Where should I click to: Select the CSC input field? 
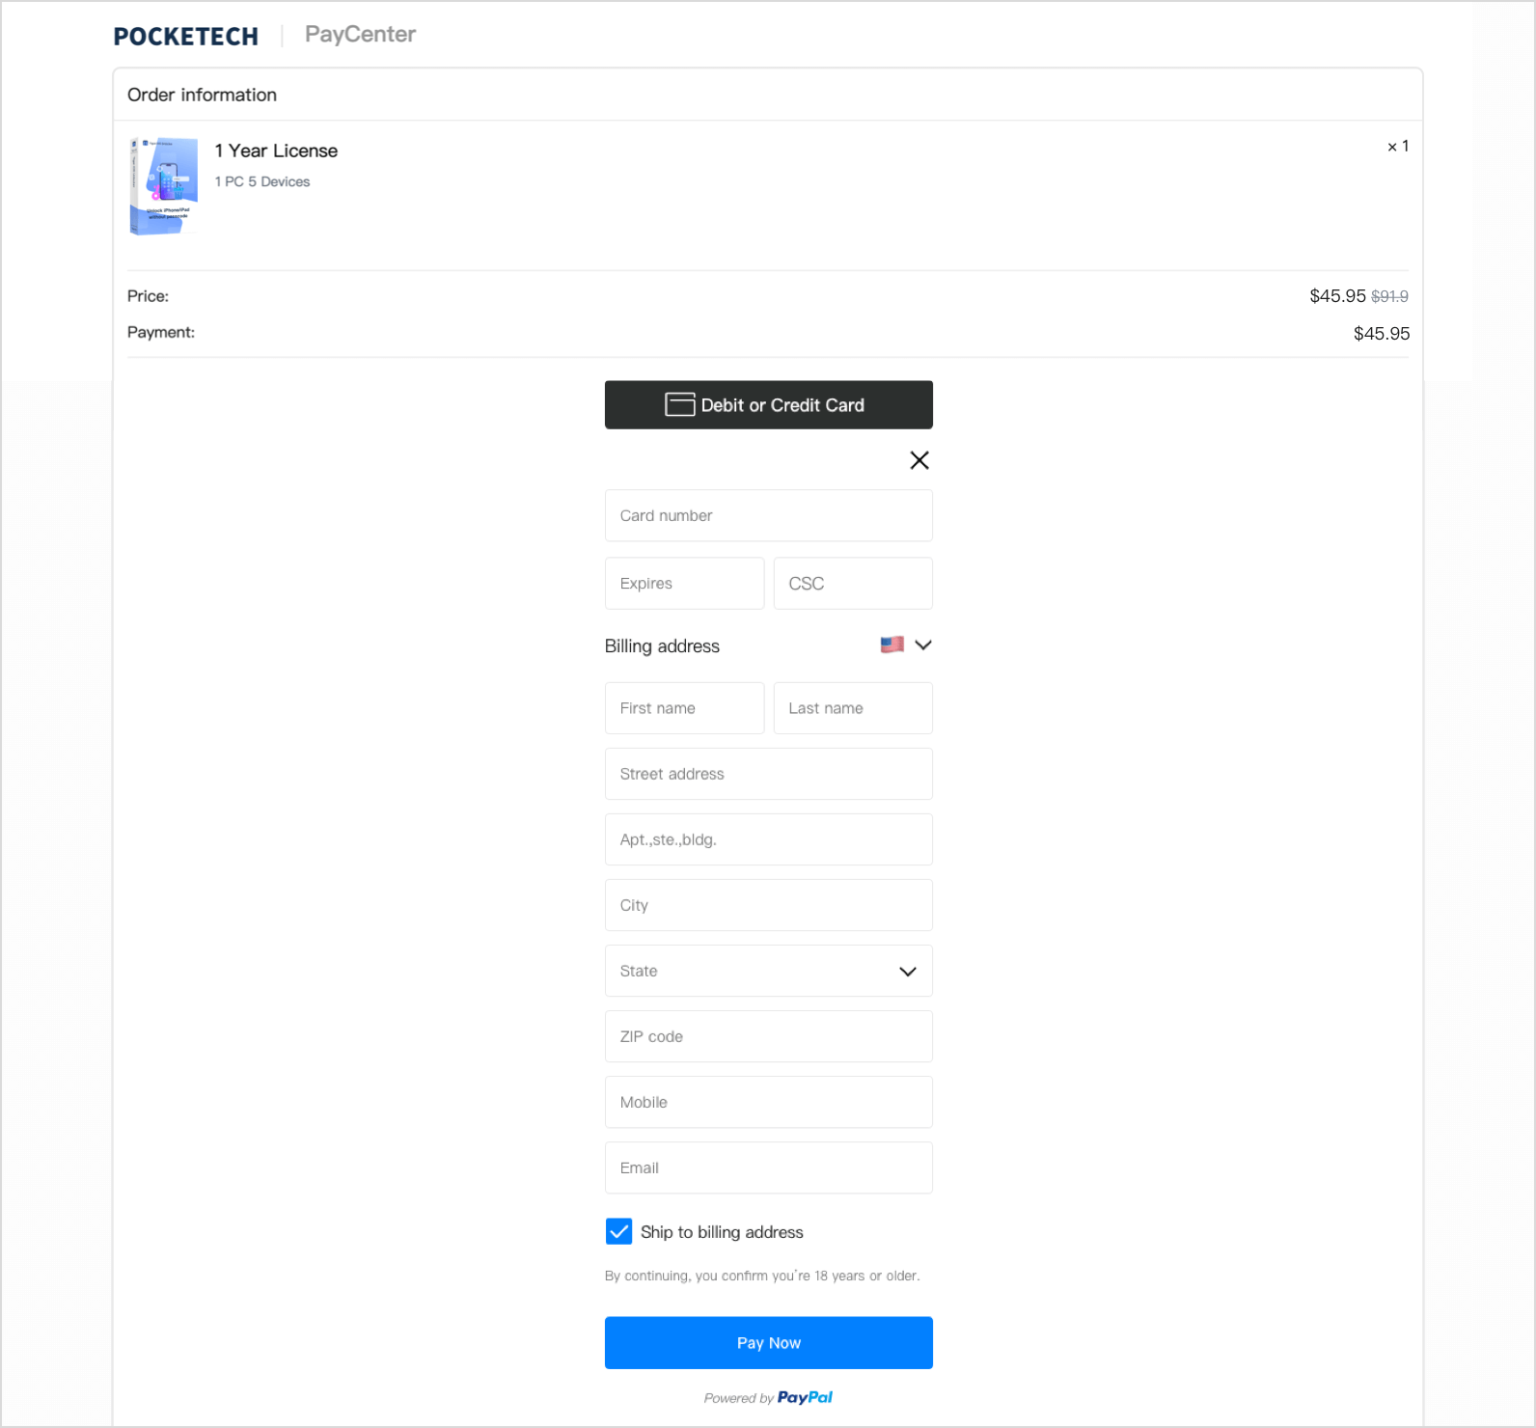(x=852, y=583)
